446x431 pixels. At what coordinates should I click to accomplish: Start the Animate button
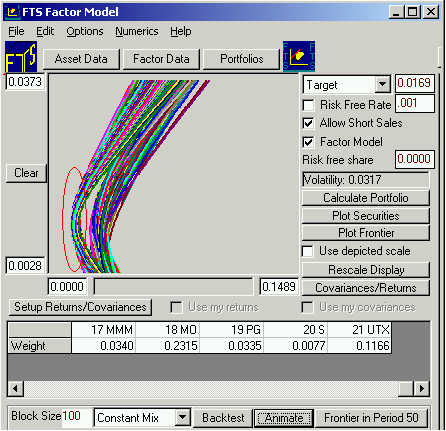coord(284,418)
